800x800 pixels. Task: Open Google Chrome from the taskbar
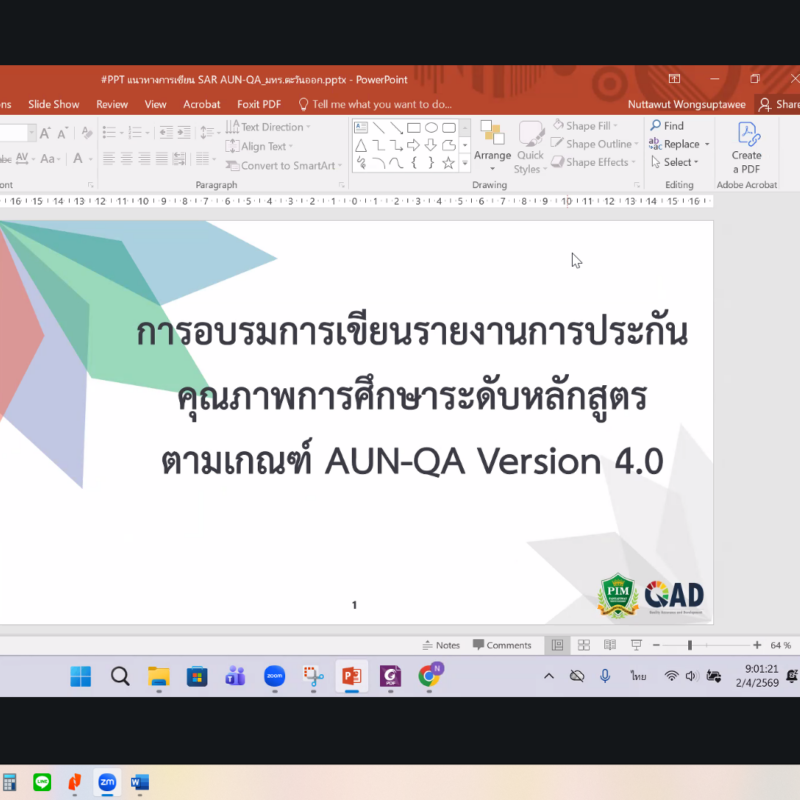(x=429, y=677)
